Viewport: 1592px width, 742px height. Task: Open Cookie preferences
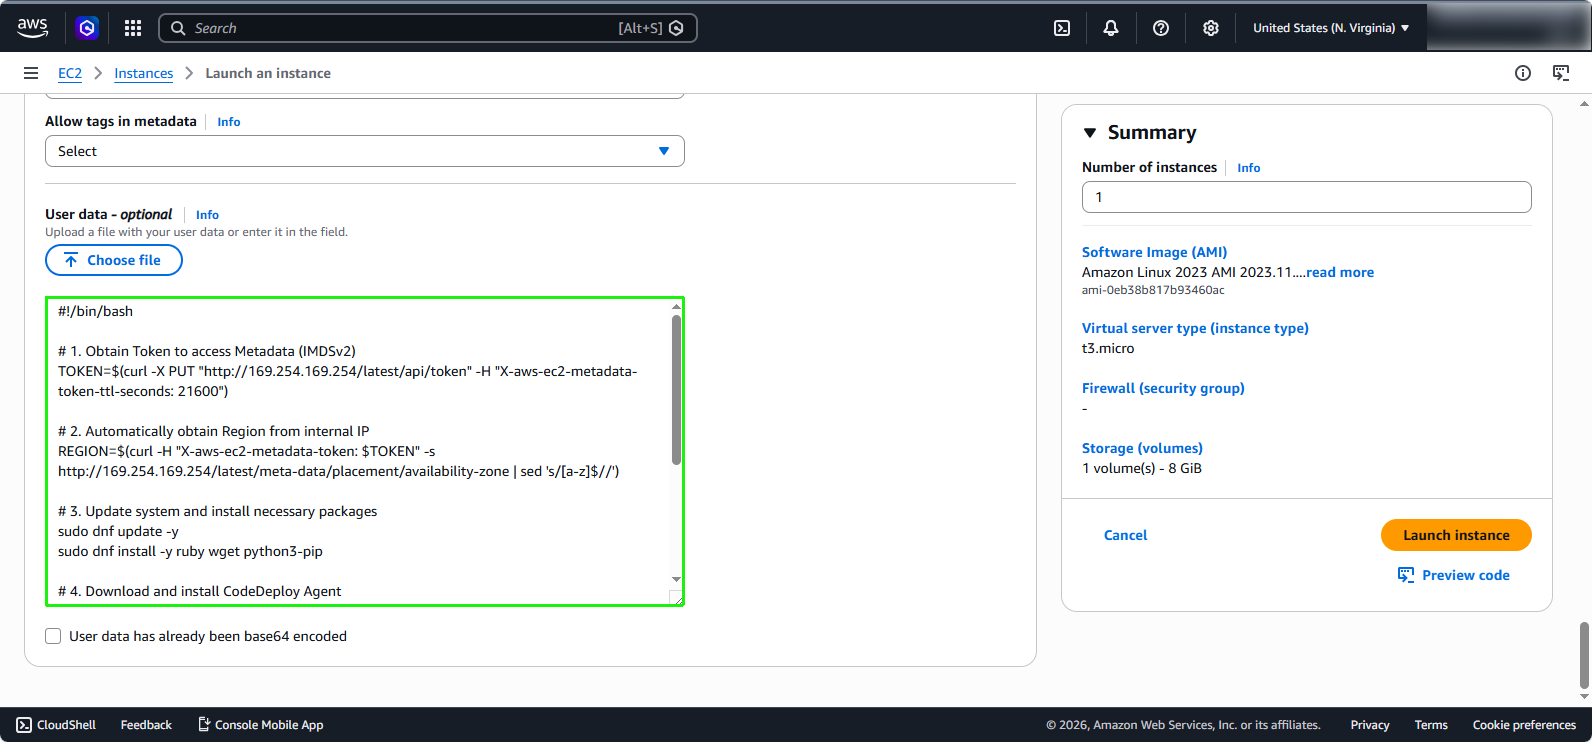(x=1524, y=725)
